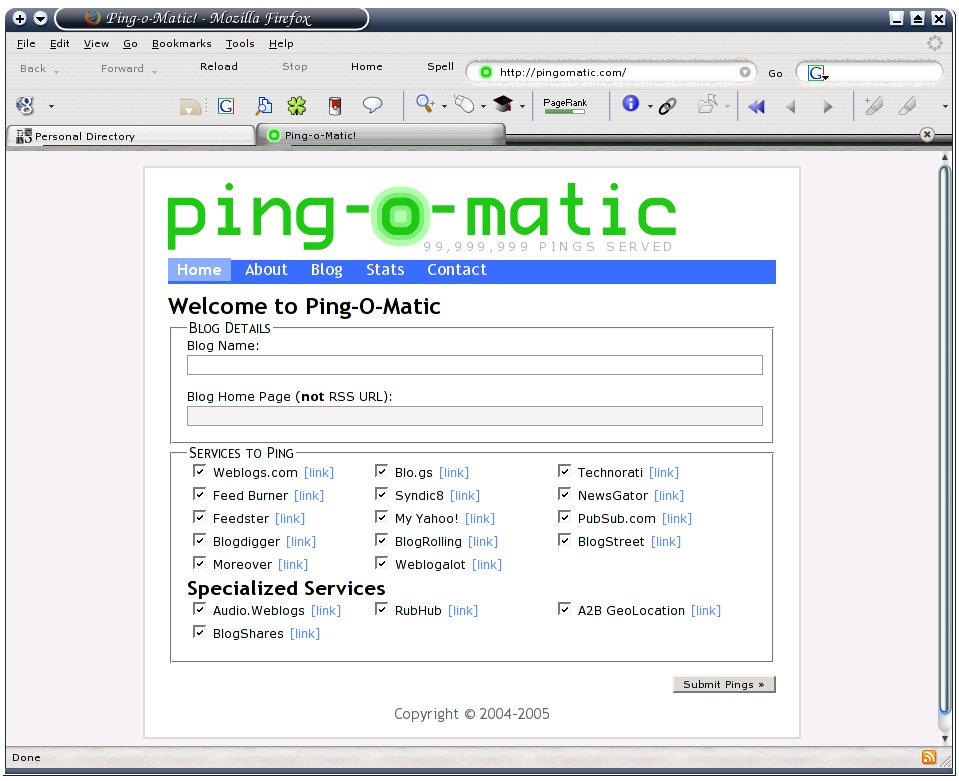
Task: Focus the Blog Home Page input field
Action: (x=475, y=416)
